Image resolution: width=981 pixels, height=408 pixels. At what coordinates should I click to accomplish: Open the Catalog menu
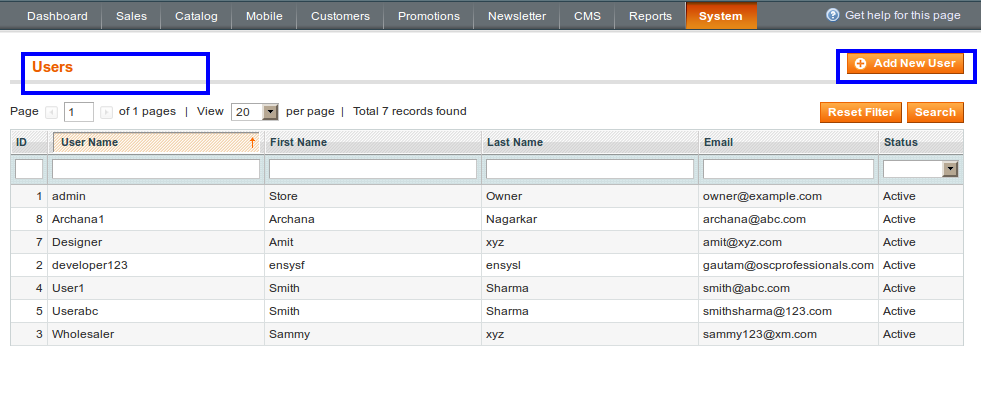click(x=196, y=16)
